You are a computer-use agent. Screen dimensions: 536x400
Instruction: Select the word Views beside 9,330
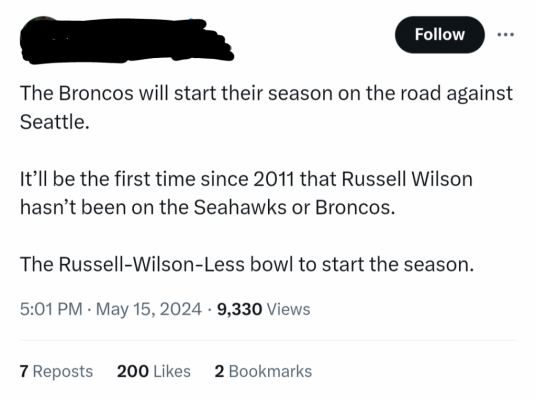[x=288, y=309]
